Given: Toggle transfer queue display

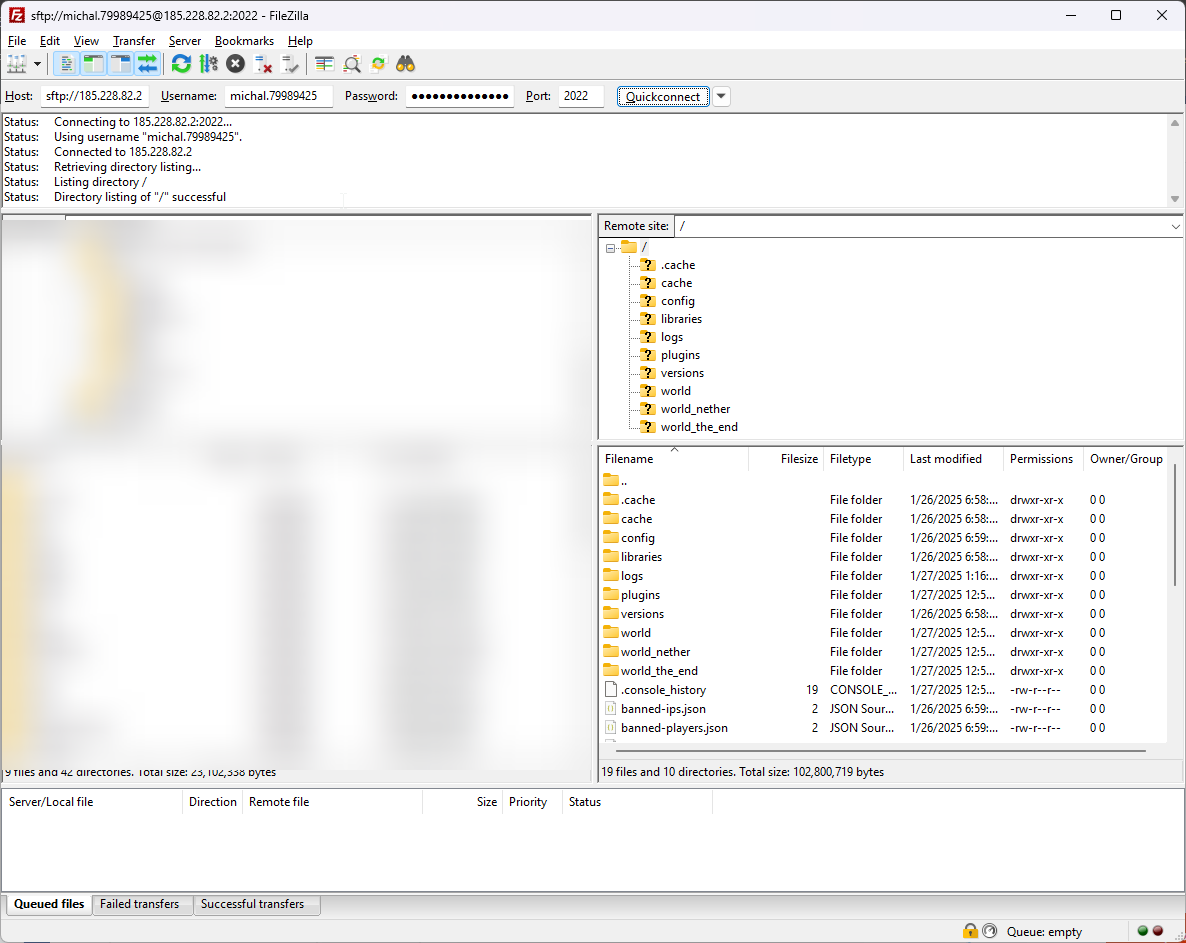Looking at the screenshot, I should pos(147,64).
